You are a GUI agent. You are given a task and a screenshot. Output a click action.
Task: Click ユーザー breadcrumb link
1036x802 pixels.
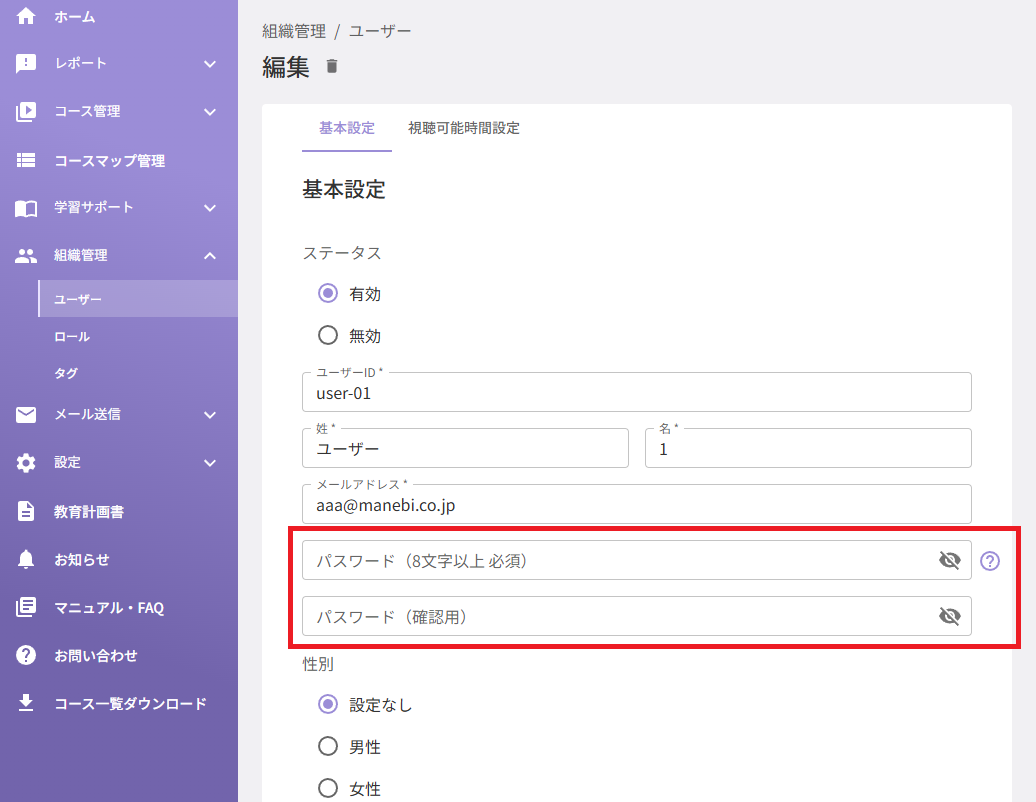(x=380, y=31)
